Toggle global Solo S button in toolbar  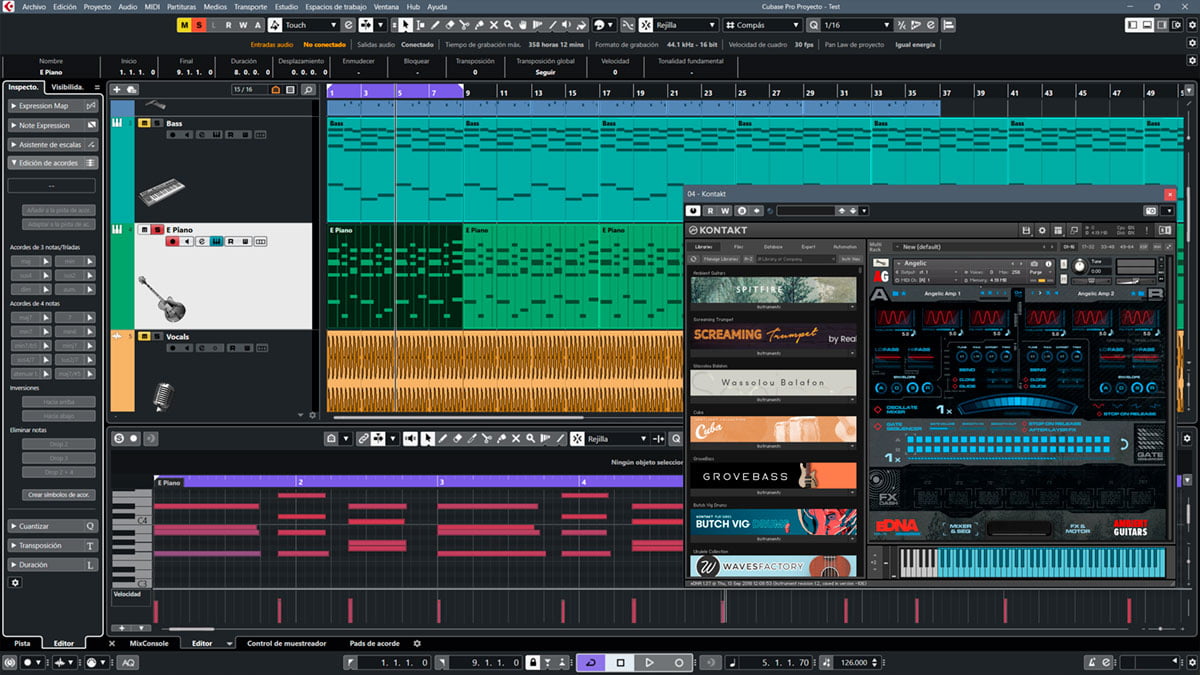[198, 24]
